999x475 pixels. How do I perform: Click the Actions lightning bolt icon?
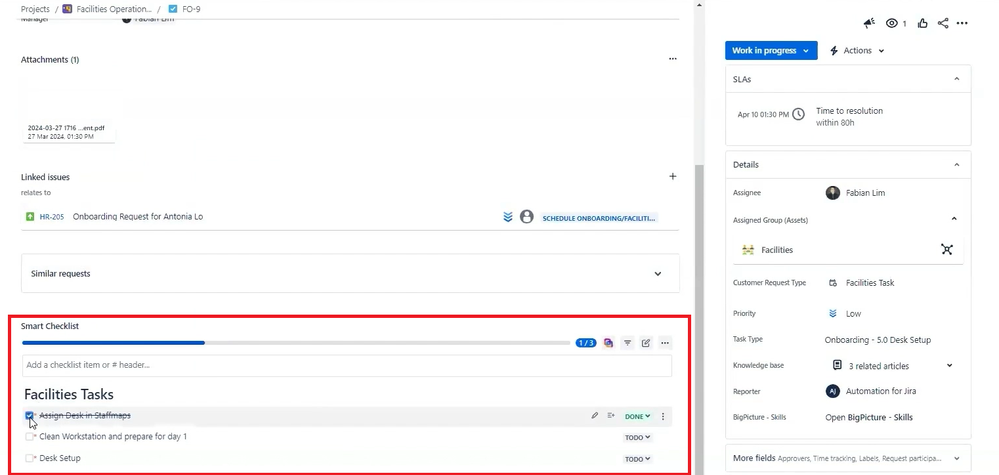point(833,50)
